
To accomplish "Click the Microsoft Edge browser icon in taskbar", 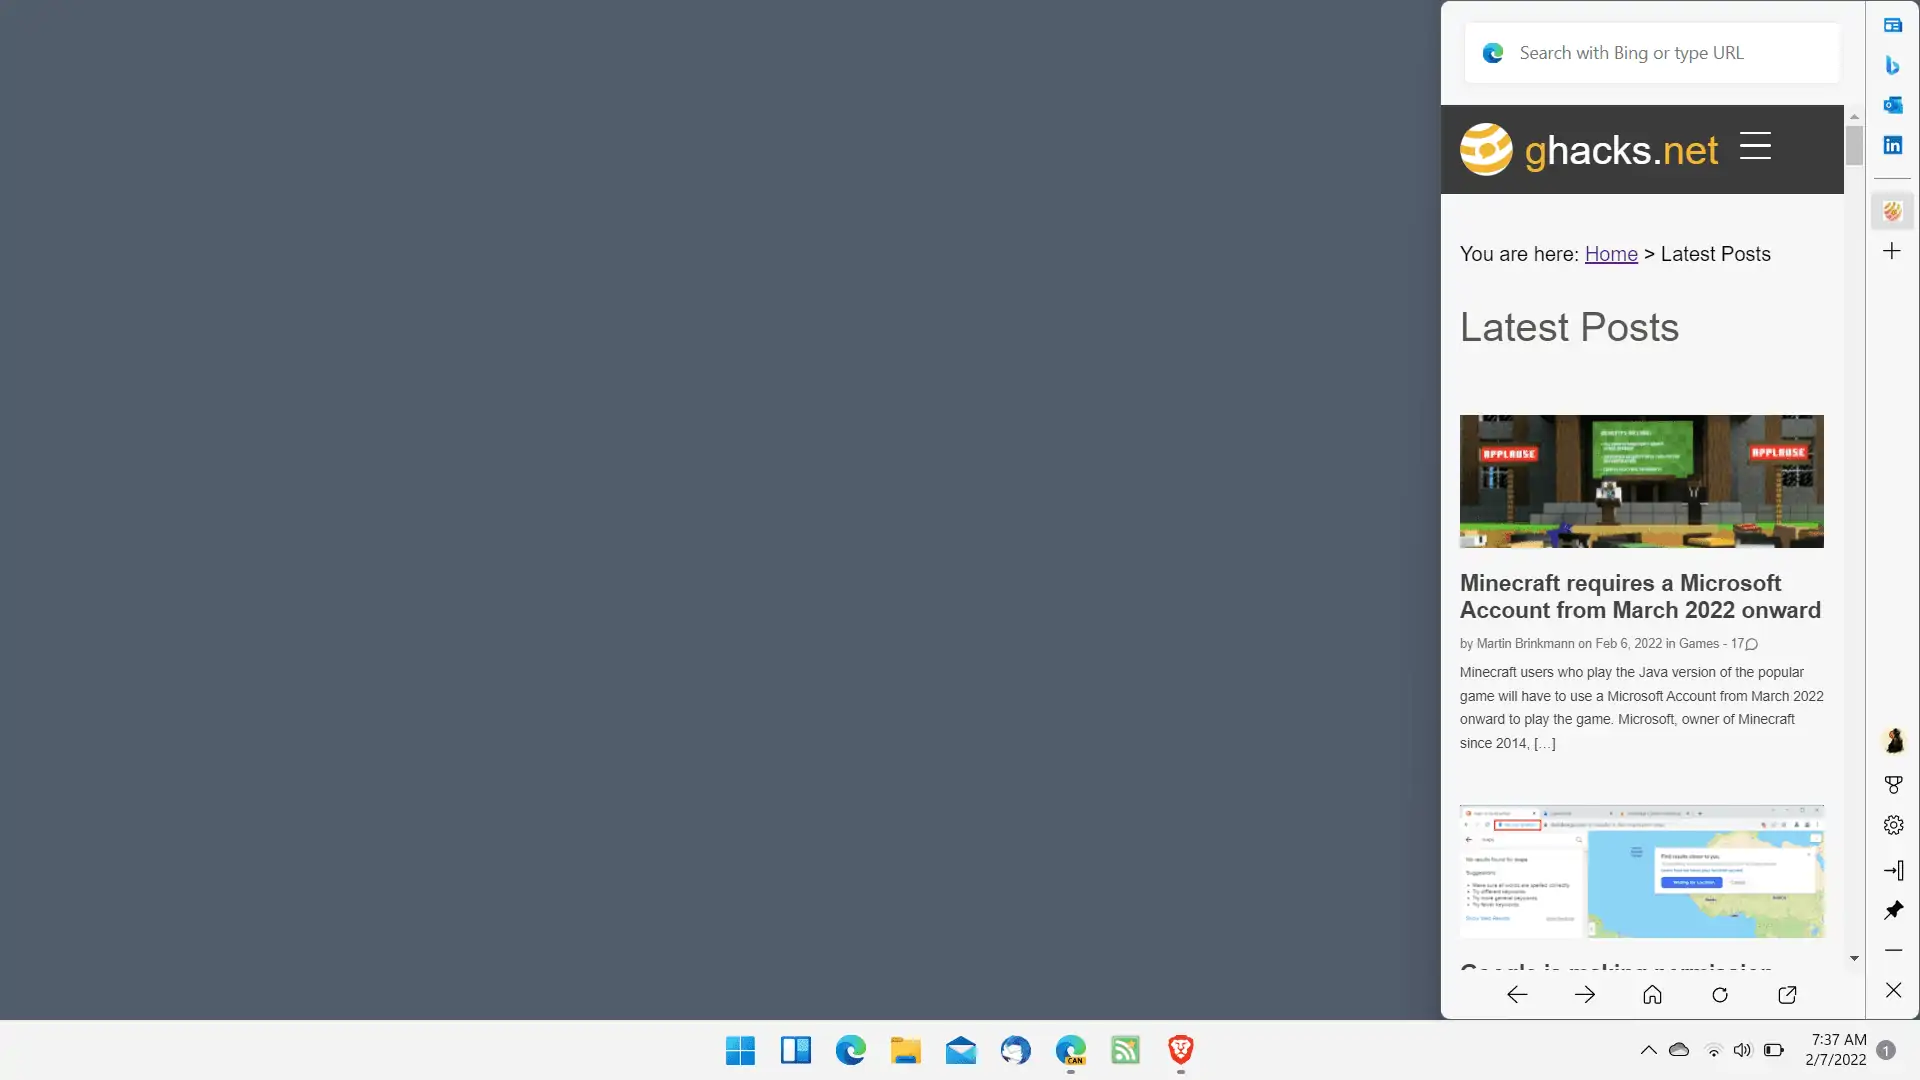I will pos(851,1051).
